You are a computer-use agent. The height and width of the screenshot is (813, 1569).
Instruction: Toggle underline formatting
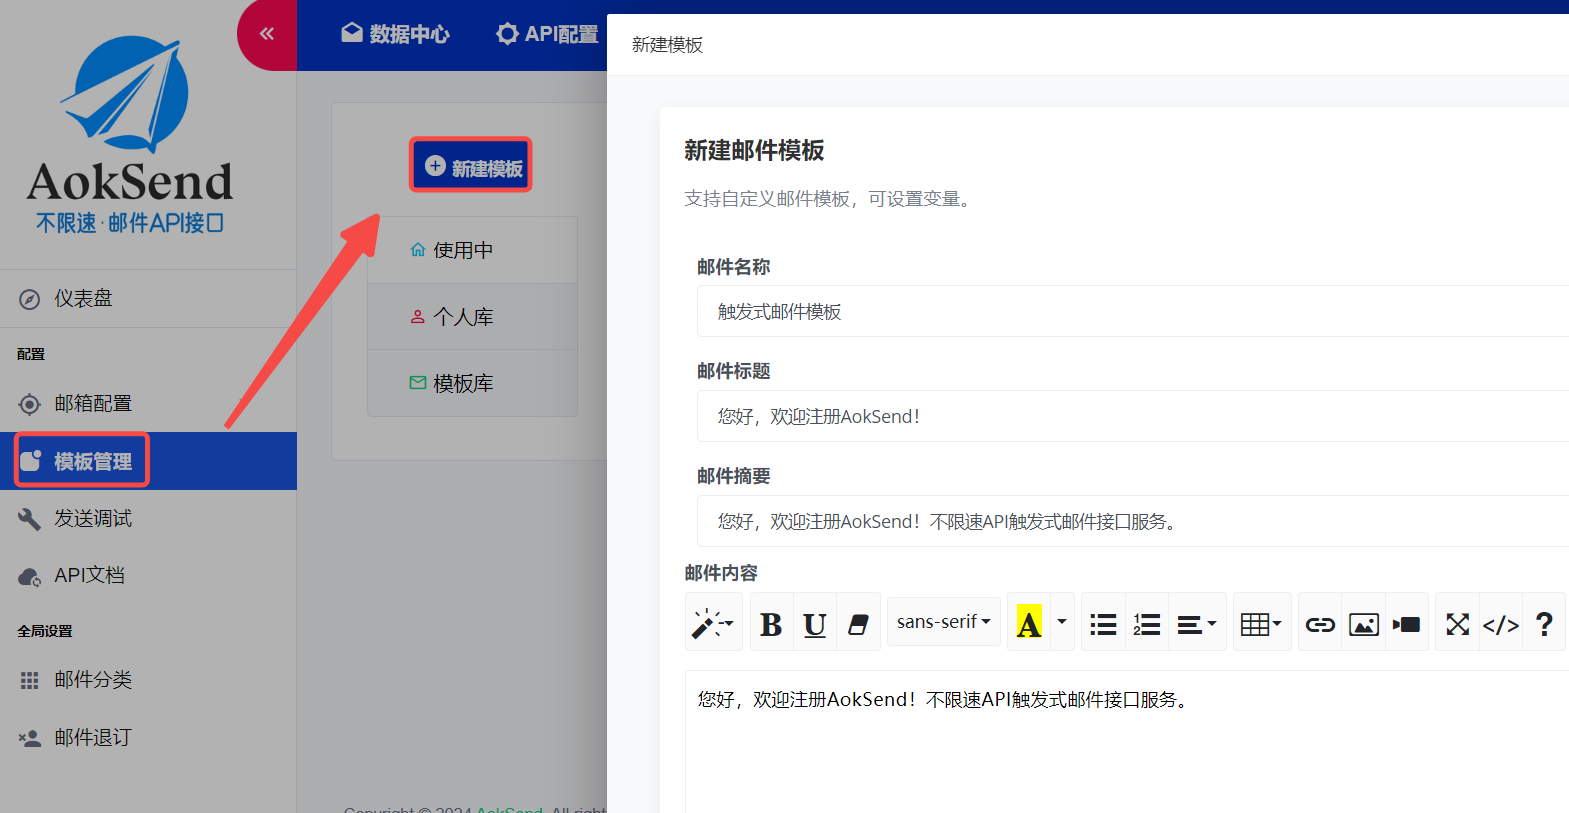pos(815,623)
